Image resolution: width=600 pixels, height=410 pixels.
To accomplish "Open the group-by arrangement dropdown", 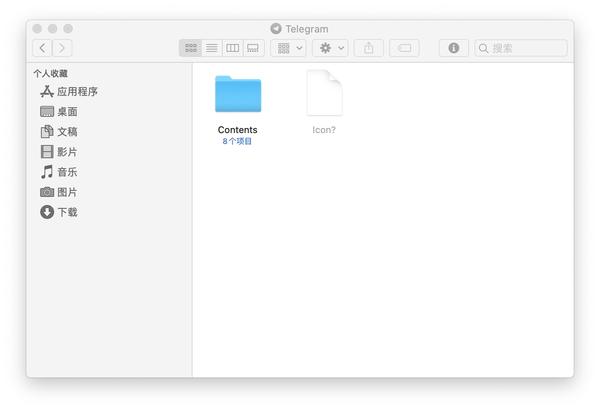I will (289, 48).
